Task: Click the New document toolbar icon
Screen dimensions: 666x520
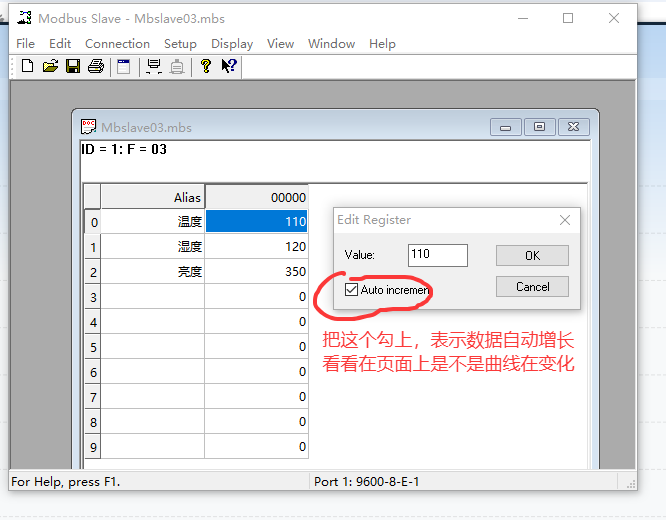Action: [x=28, y=66]
